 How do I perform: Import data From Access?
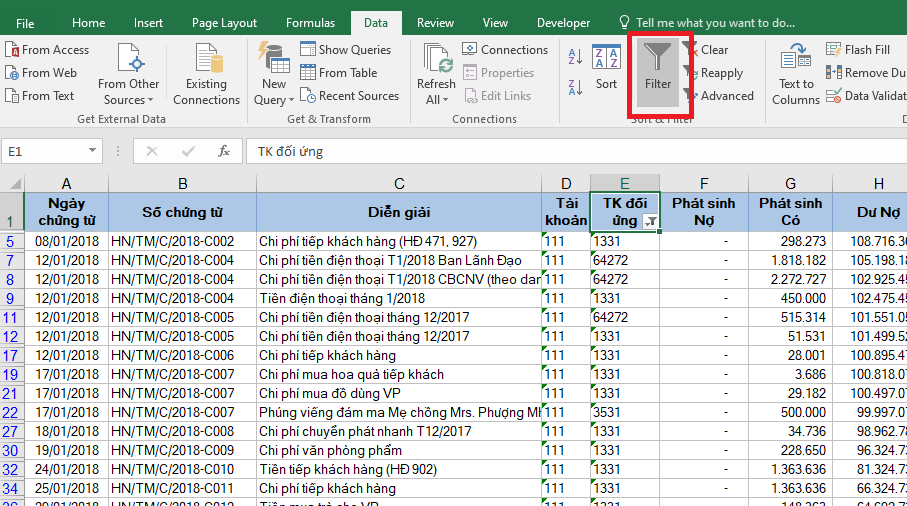click(x=47, y=50)
